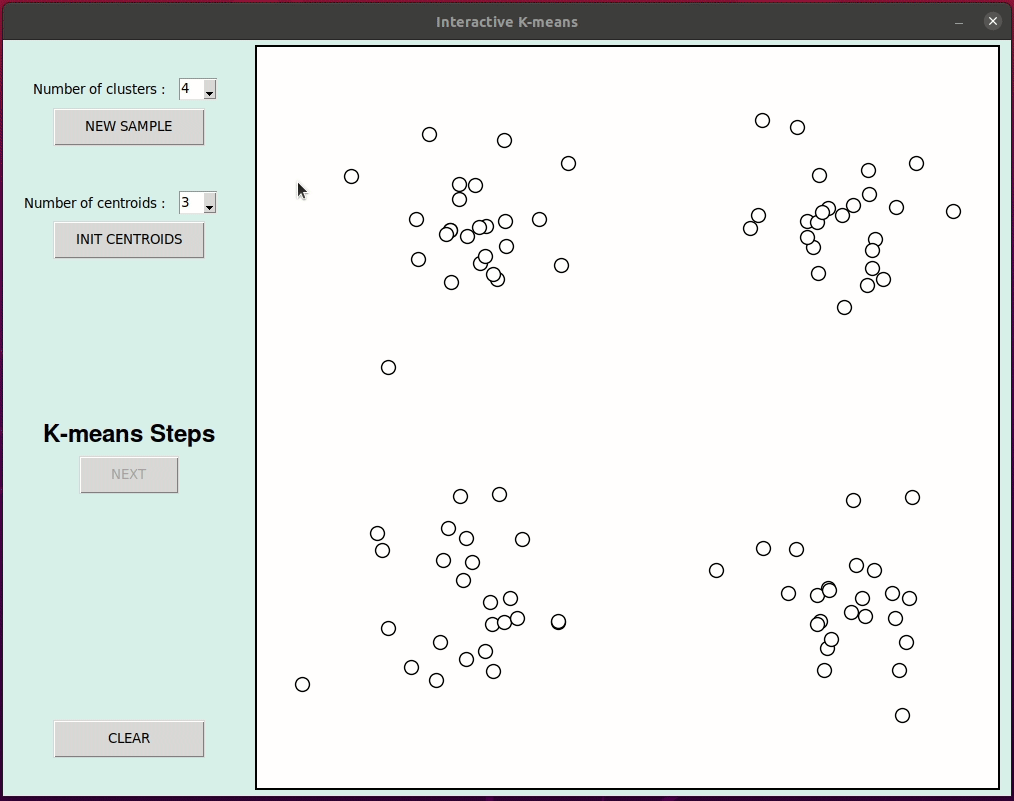Image resolution: width=1014 pixels, height=801 pixels.
Task: Open the Number of clusters dropdown arrow
Action: pyautogui.click(x=210, y=89)
